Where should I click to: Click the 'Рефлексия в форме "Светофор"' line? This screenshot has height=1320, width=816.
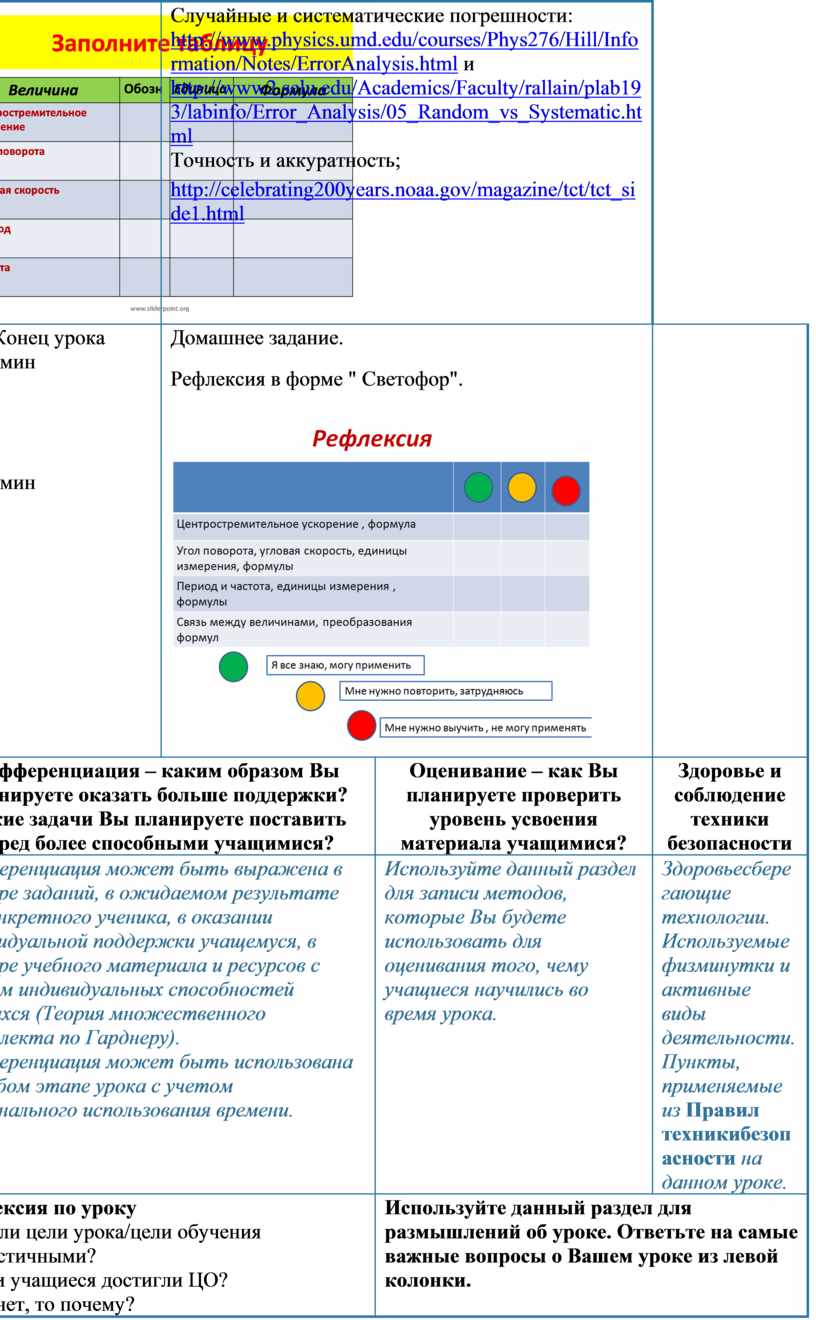click(x=317, y=379)
